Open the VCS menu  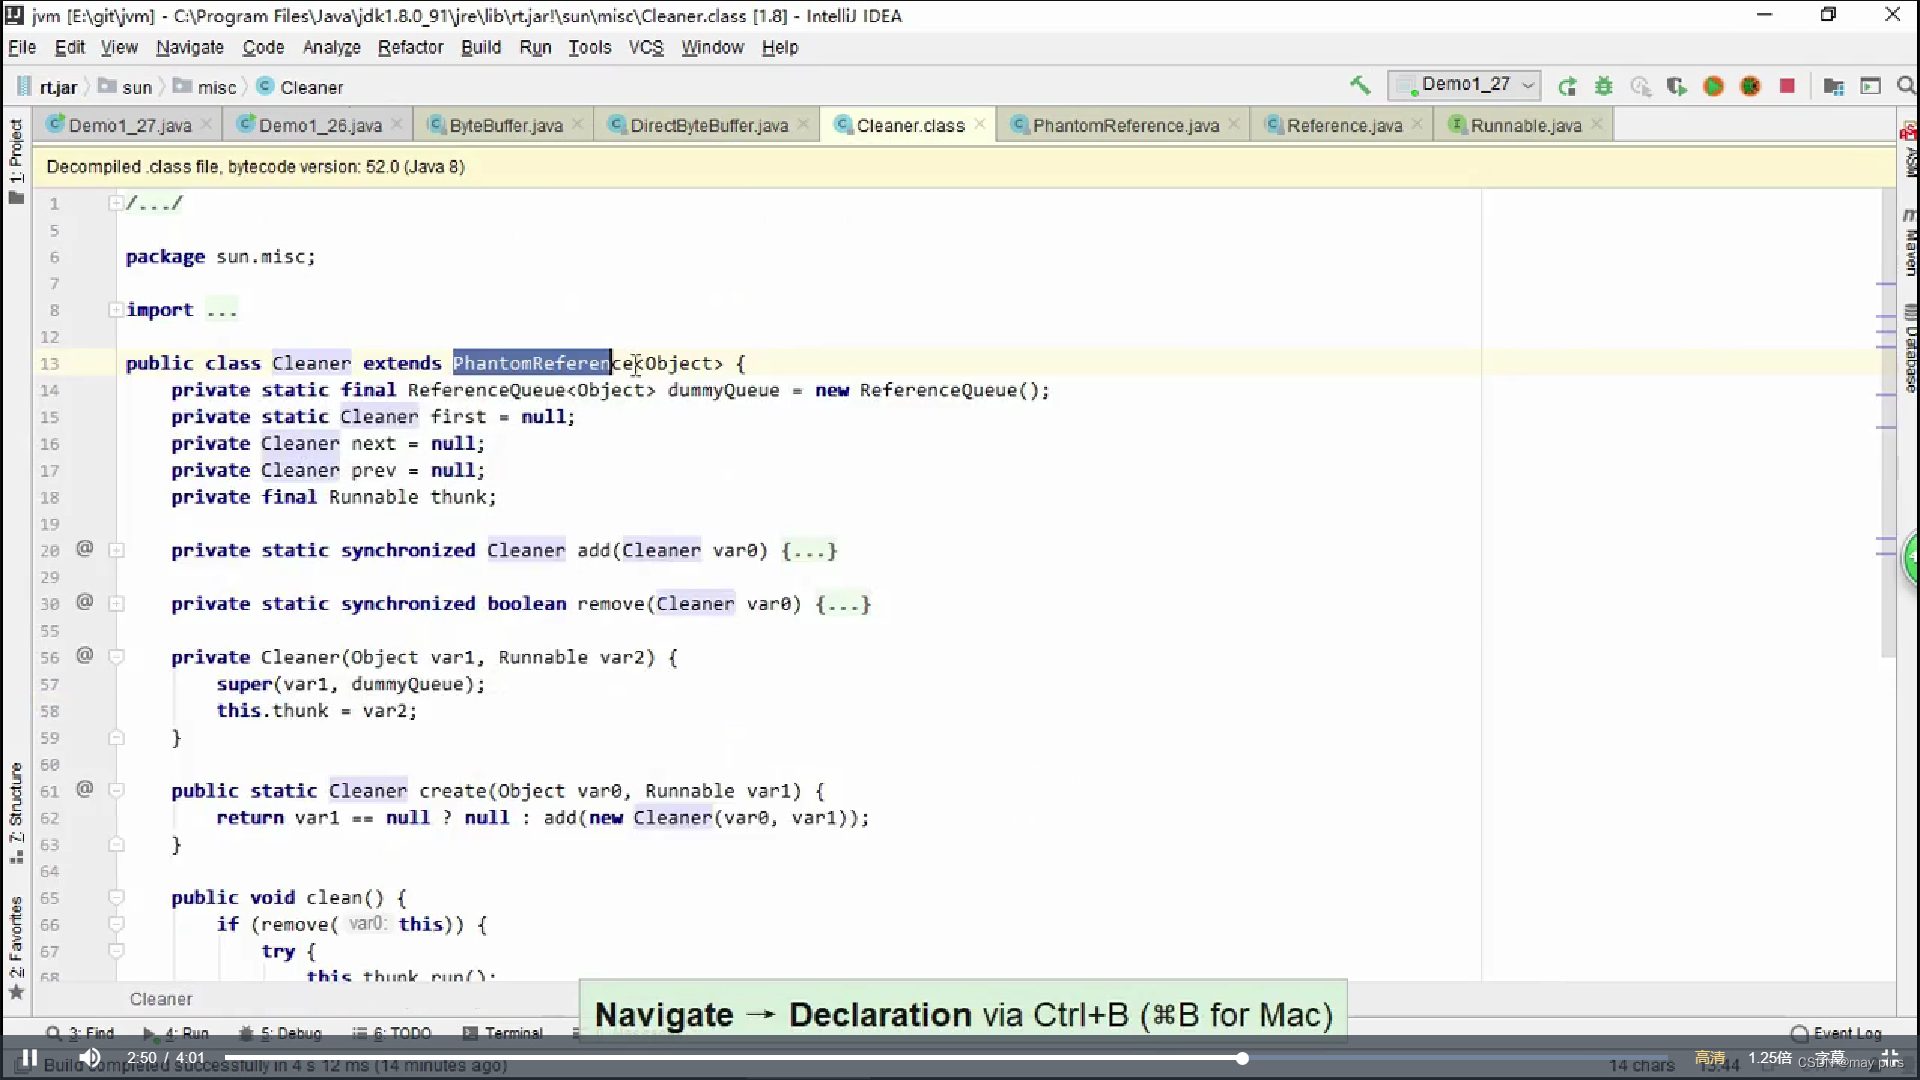coord(646,47)
